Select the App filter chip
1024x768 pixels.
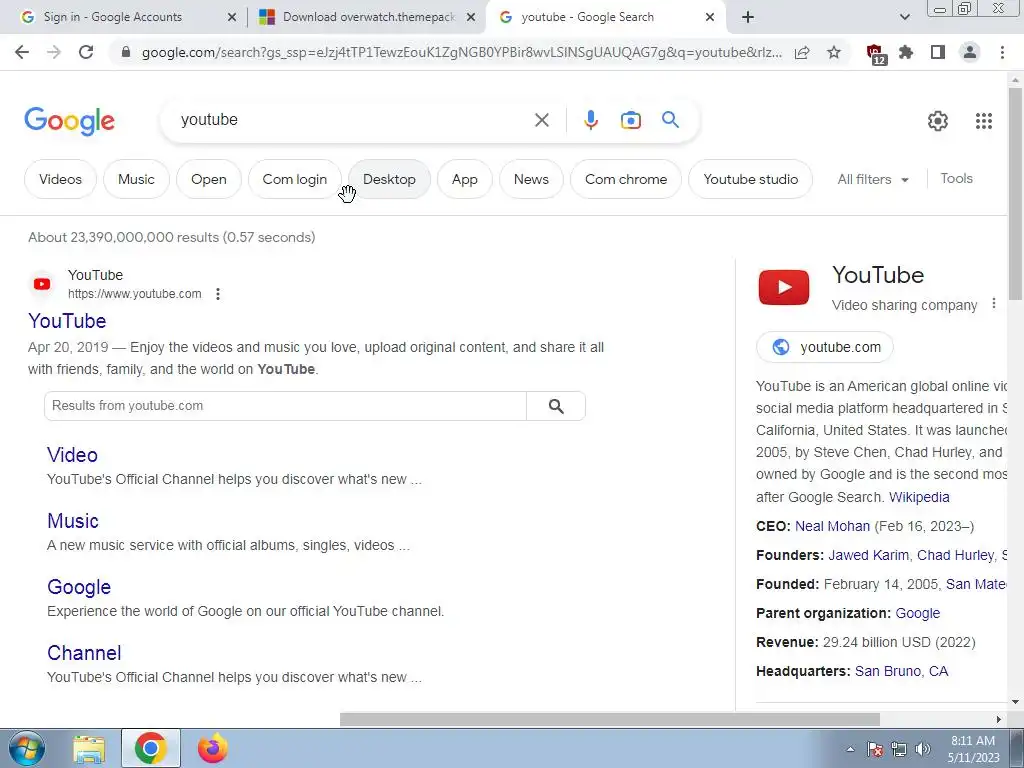(465, 179)
